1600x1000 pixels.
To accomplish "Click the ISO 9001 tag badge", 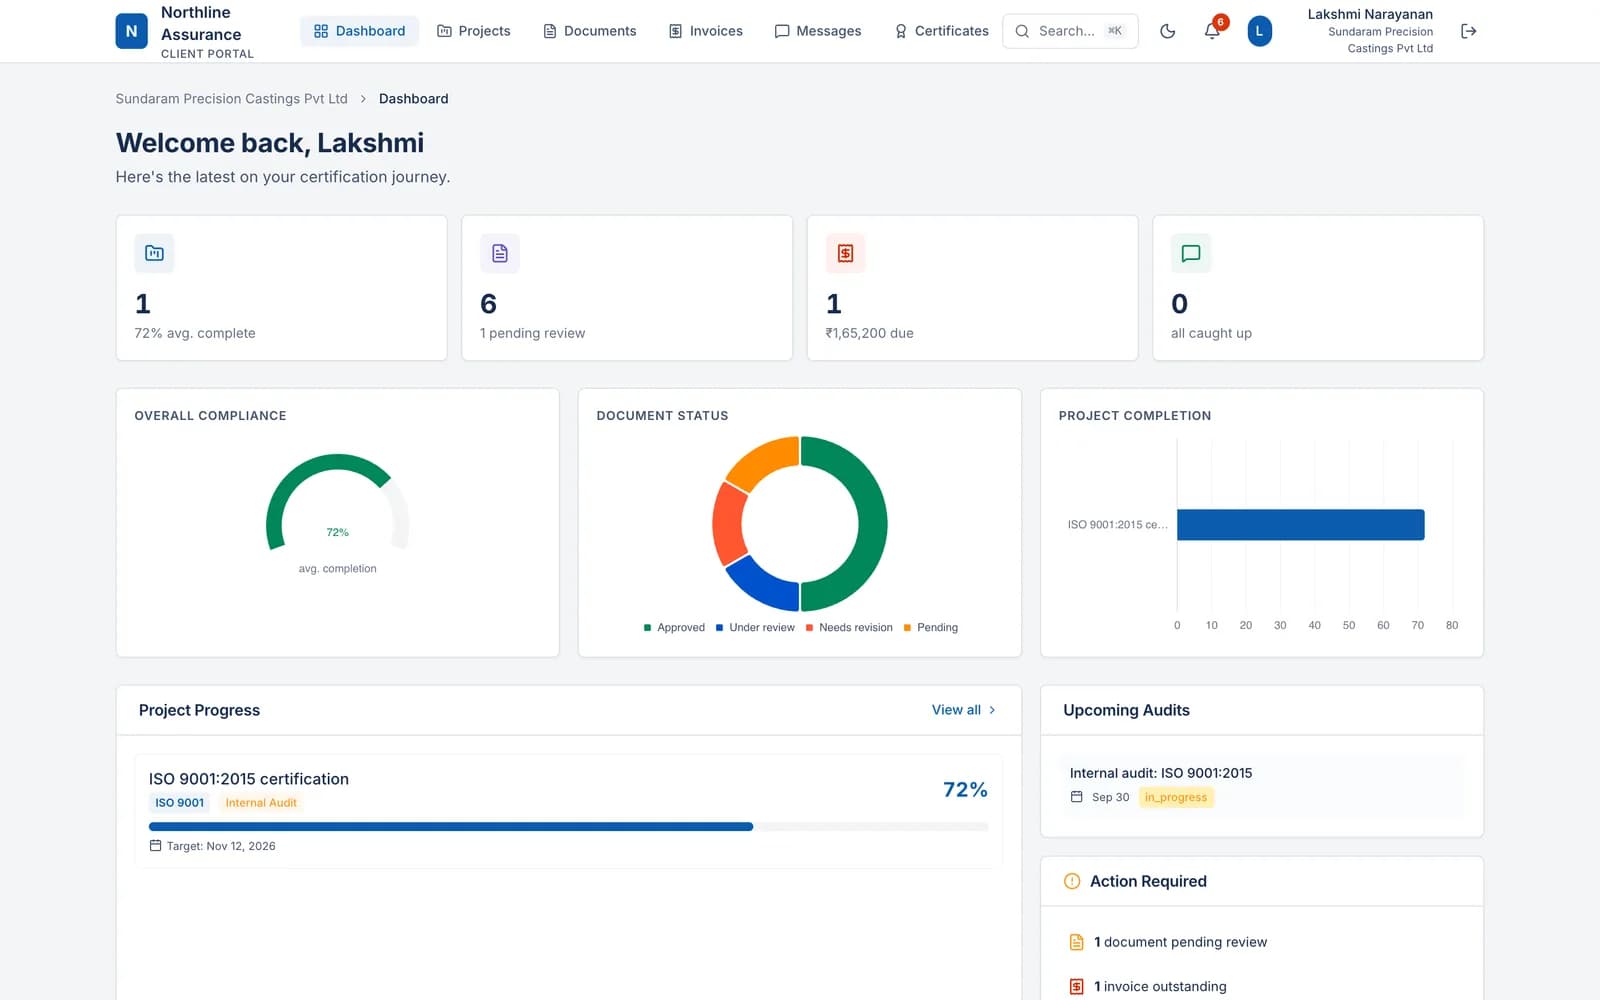I will click(179, 803).
